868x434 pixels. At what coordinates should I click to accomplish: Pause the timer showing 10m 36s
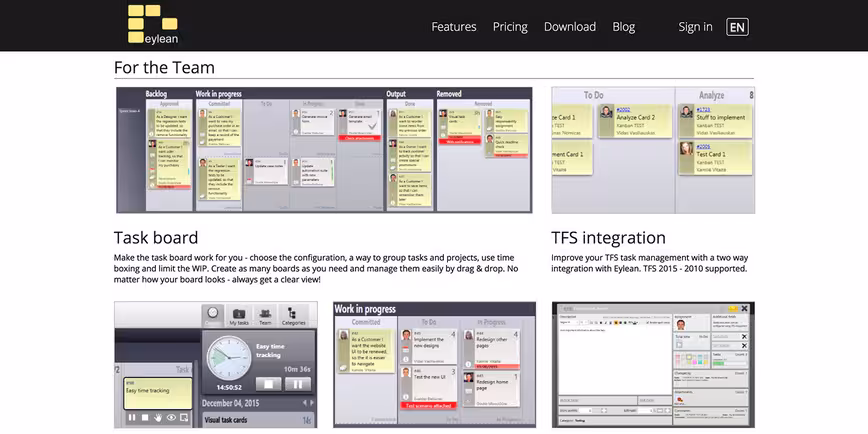pos(298,384)
